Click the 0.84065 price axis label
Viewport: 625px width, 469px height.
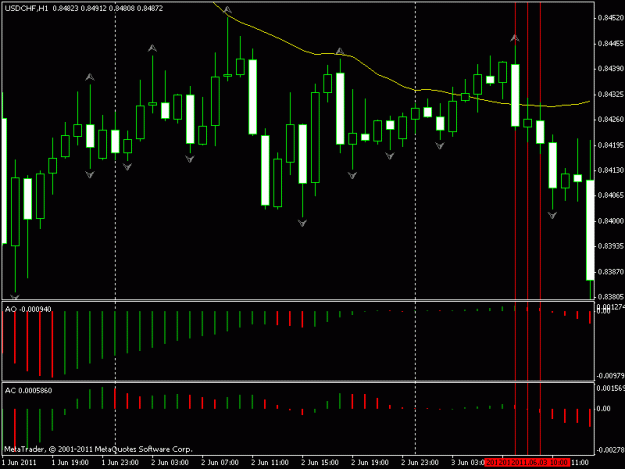click(x=611, y=195)
